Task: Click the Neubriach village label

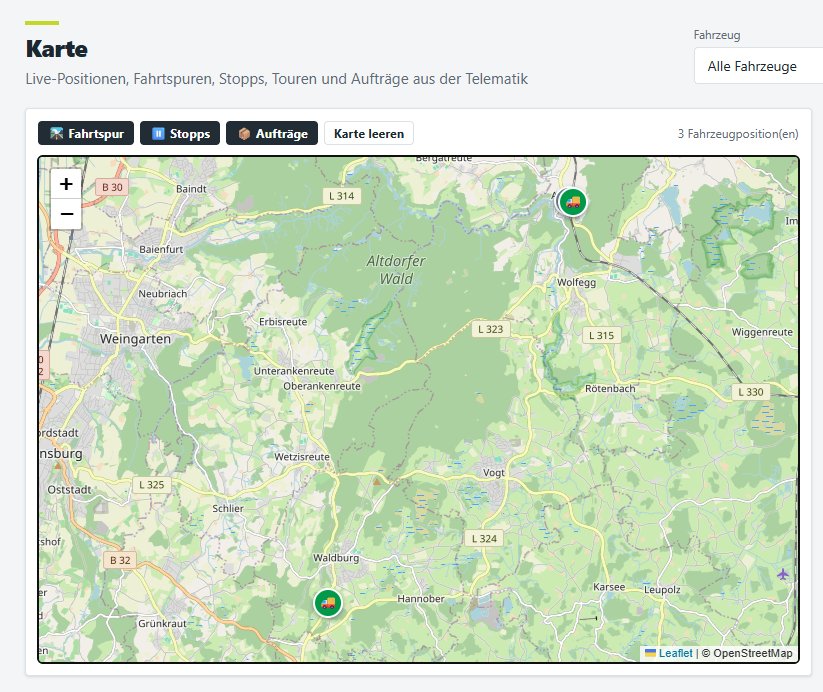Action: tap(162, 293)
